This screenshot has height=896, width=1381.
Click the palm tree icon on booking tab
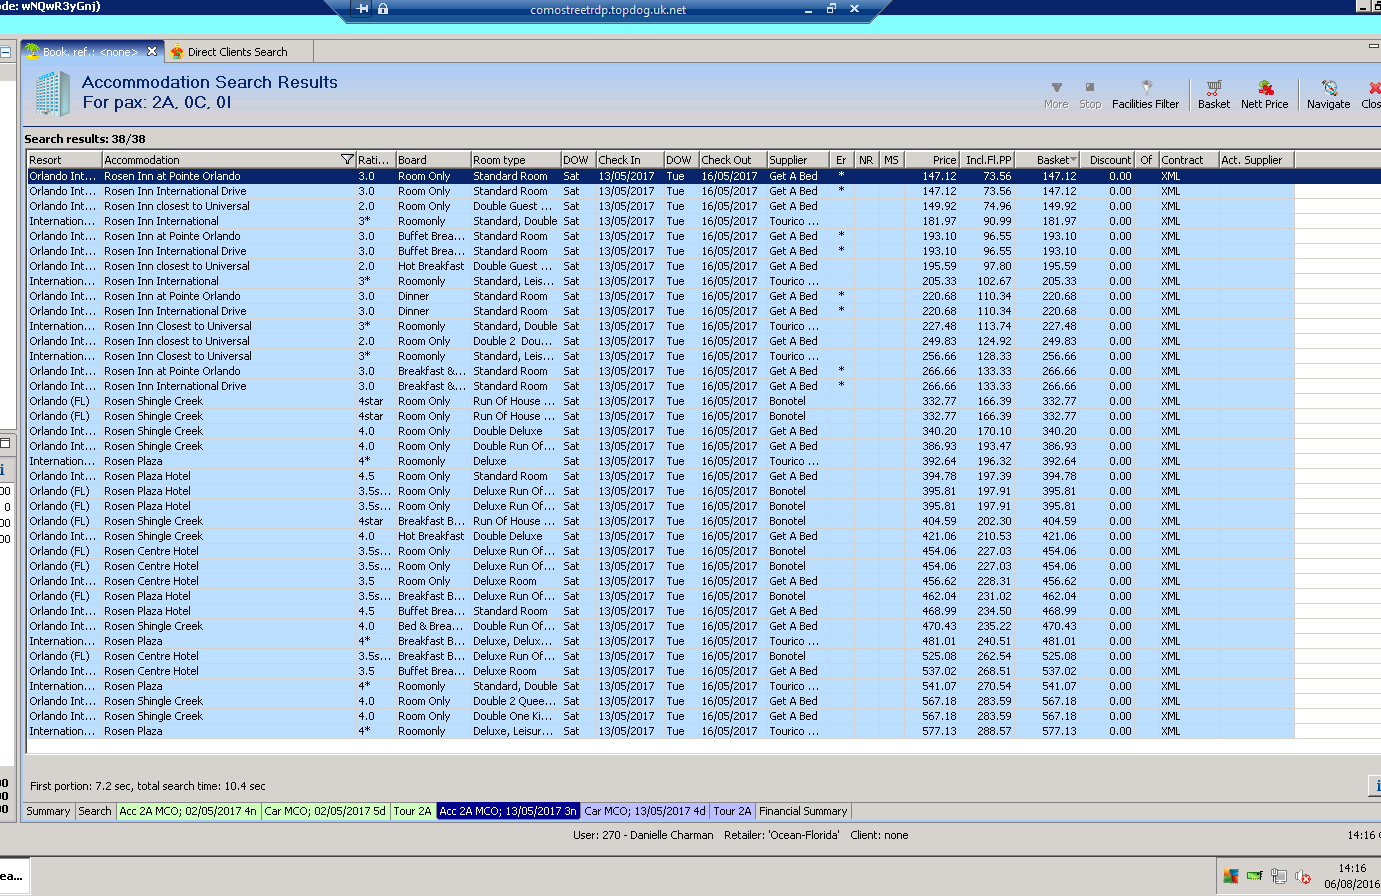[32, 51]
